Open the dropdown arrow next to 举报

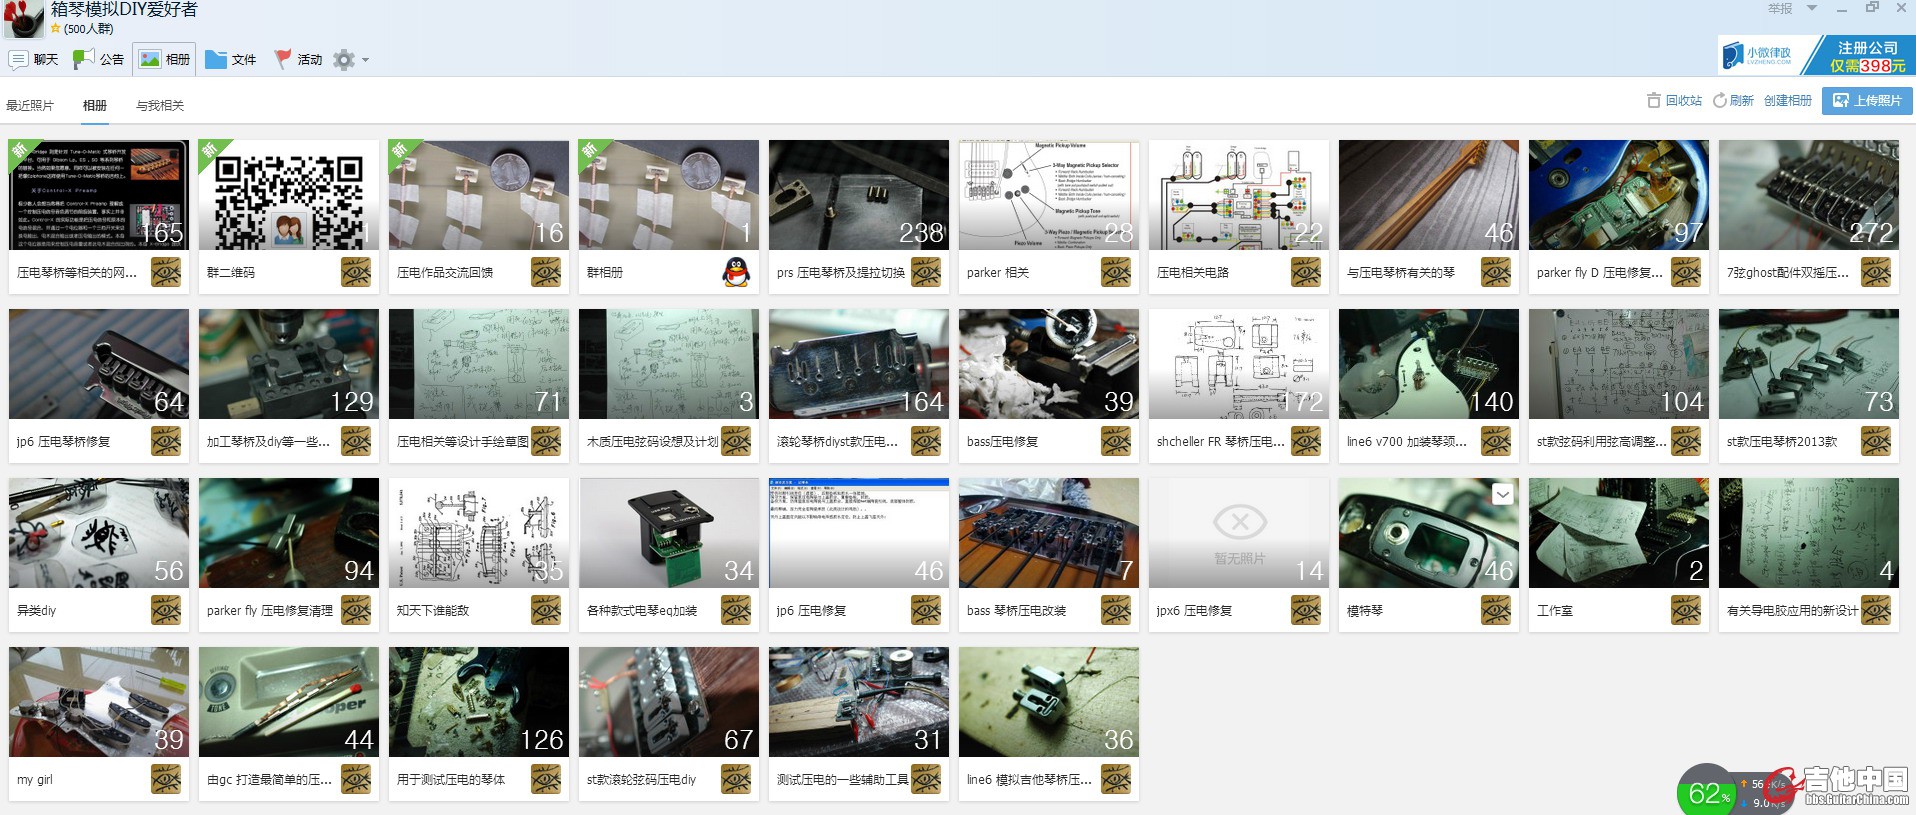coord(1812,9)
